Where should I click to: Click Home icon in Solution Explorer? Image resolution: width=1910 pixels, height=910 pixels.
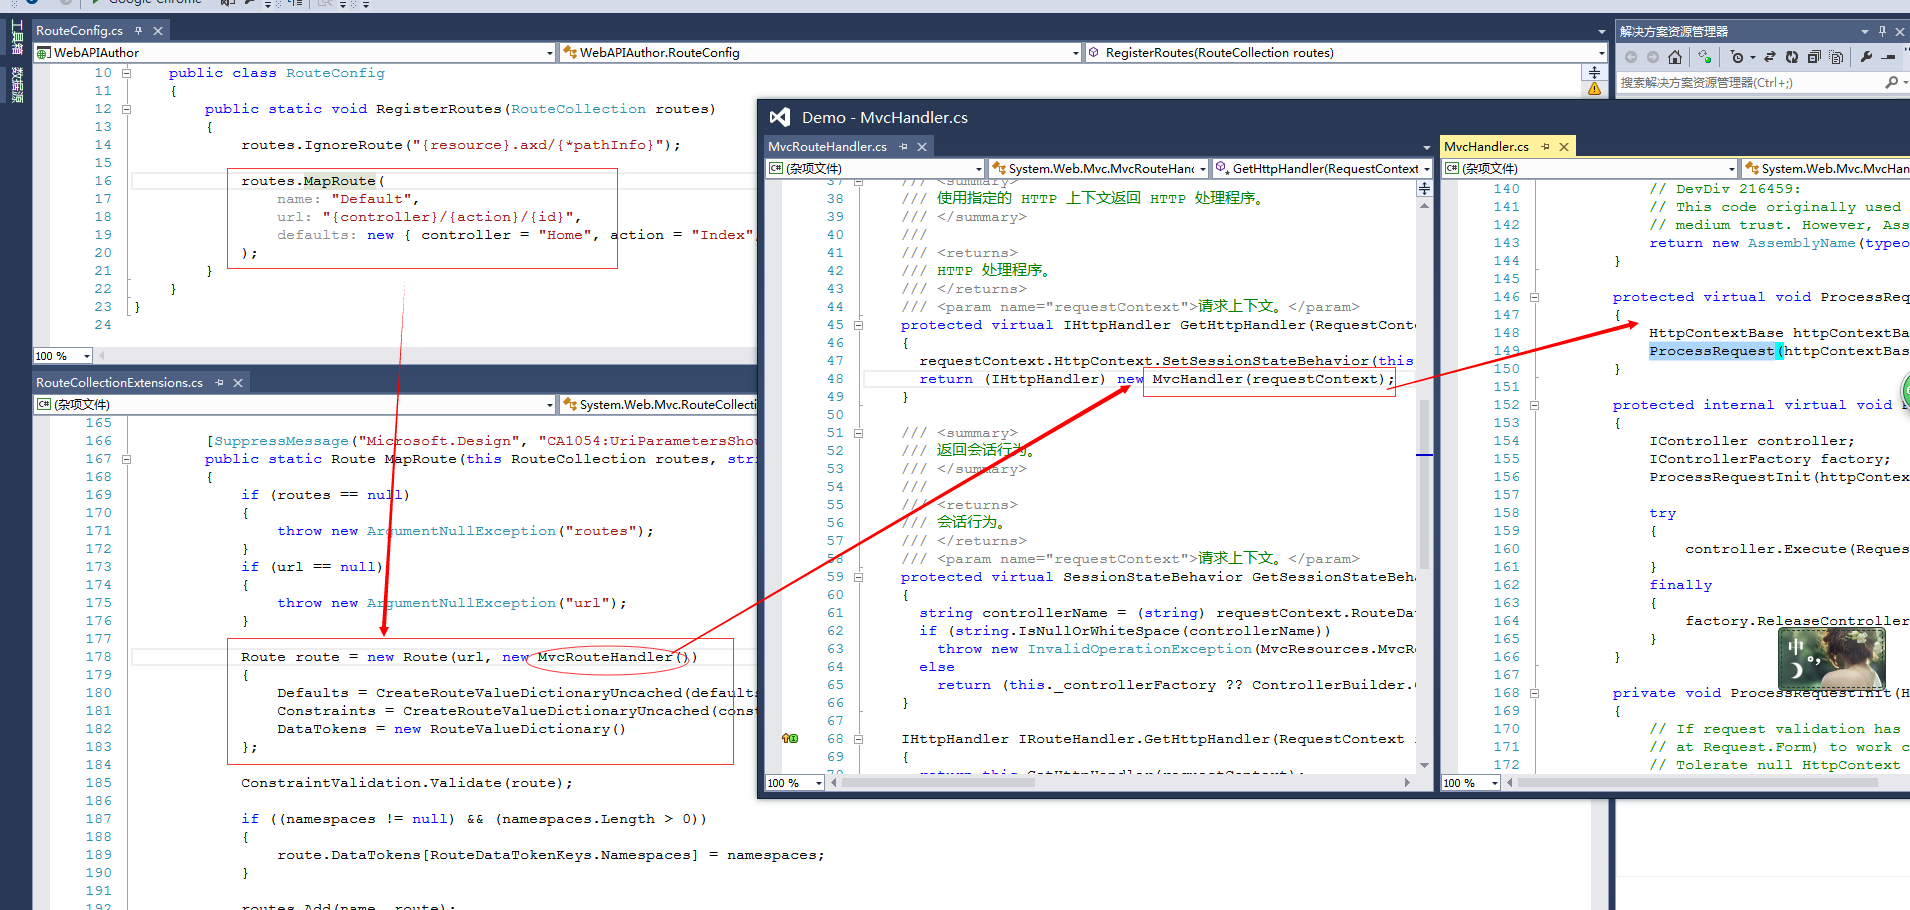click(1675, 57)
